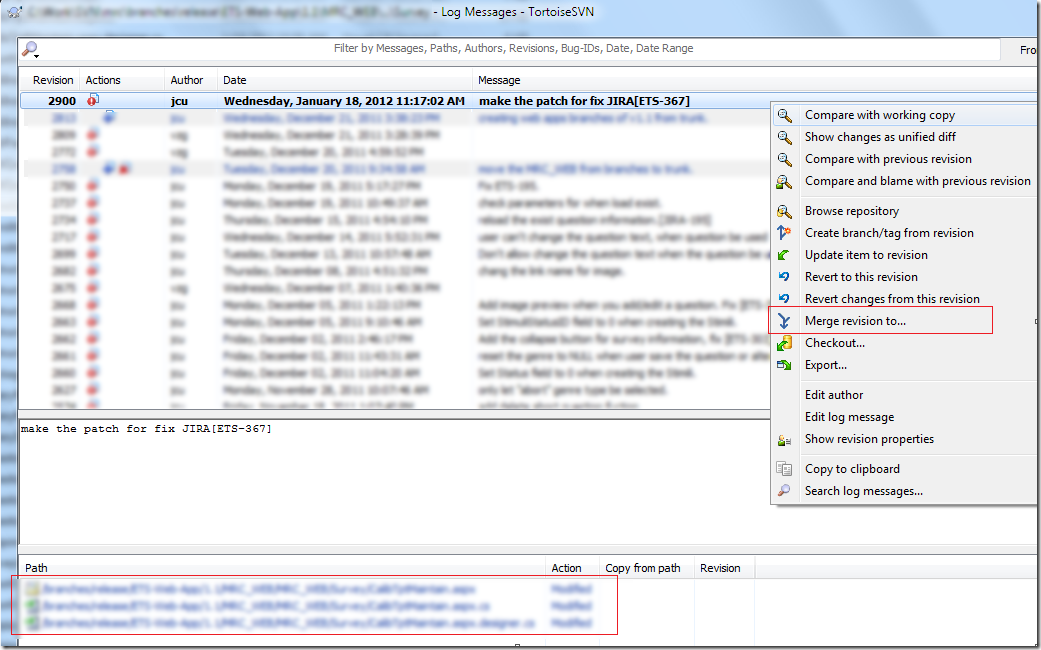Click the Create branch/tag icon
1041x650 pixels.
pos(785,233)
